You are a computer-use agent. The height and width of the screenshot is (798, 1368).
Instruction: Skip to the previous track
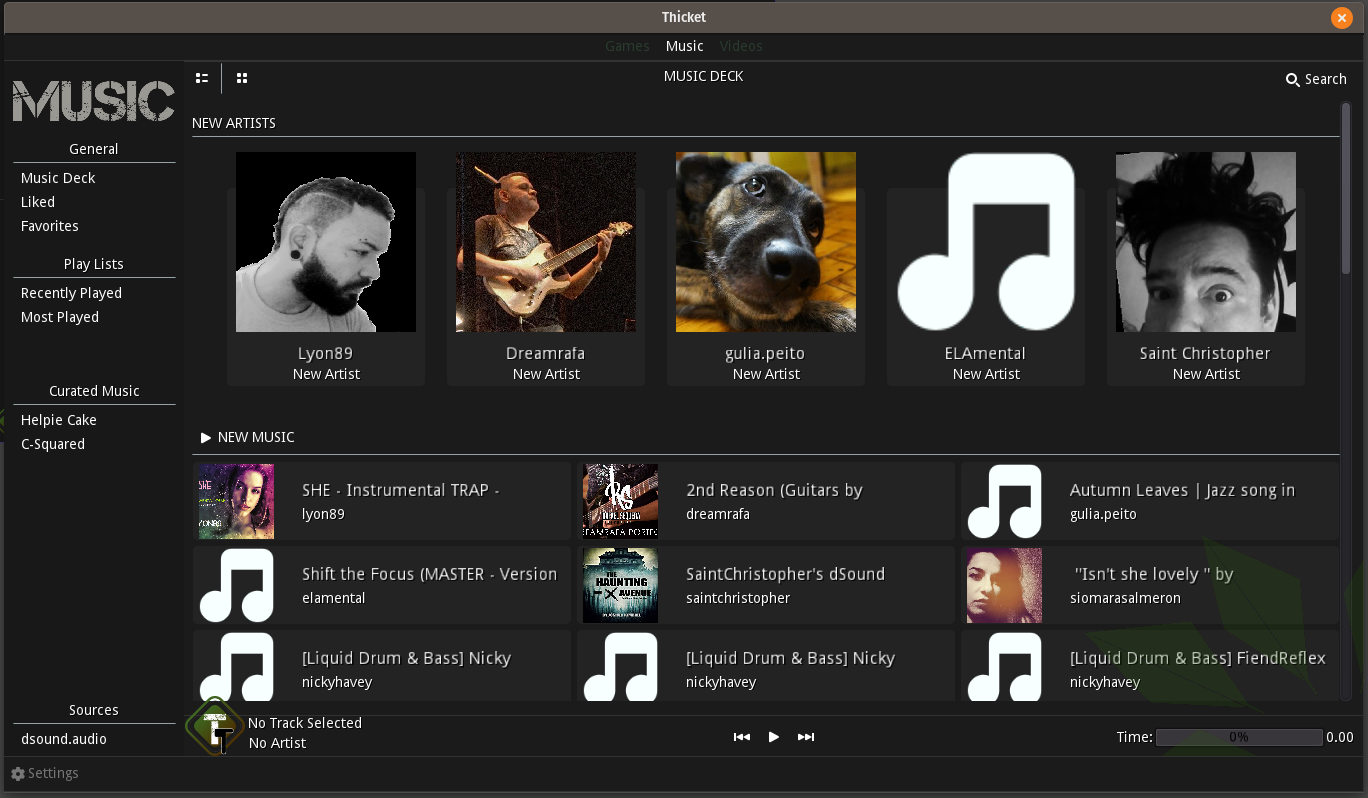coord(742,737)
